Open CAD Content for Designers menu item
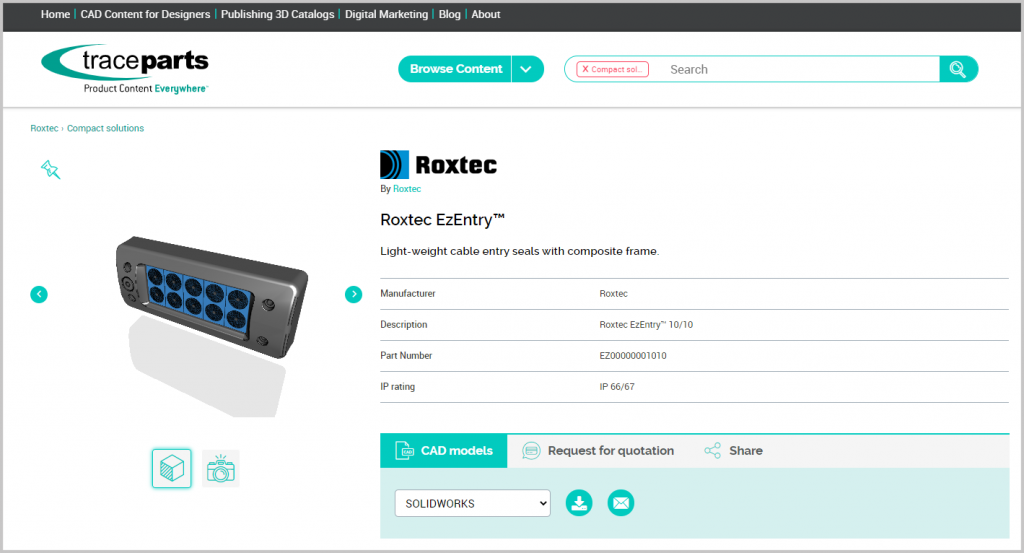This screenshot has width=1024, height=553. pyautogui.click(x=145, y=15)
